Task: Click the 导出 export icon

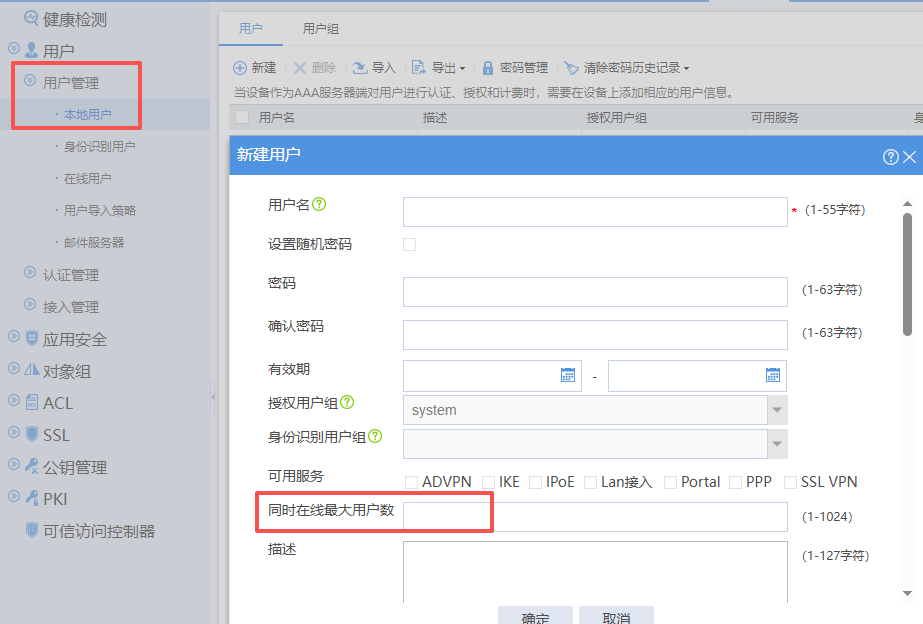Action: coord(418,68)
